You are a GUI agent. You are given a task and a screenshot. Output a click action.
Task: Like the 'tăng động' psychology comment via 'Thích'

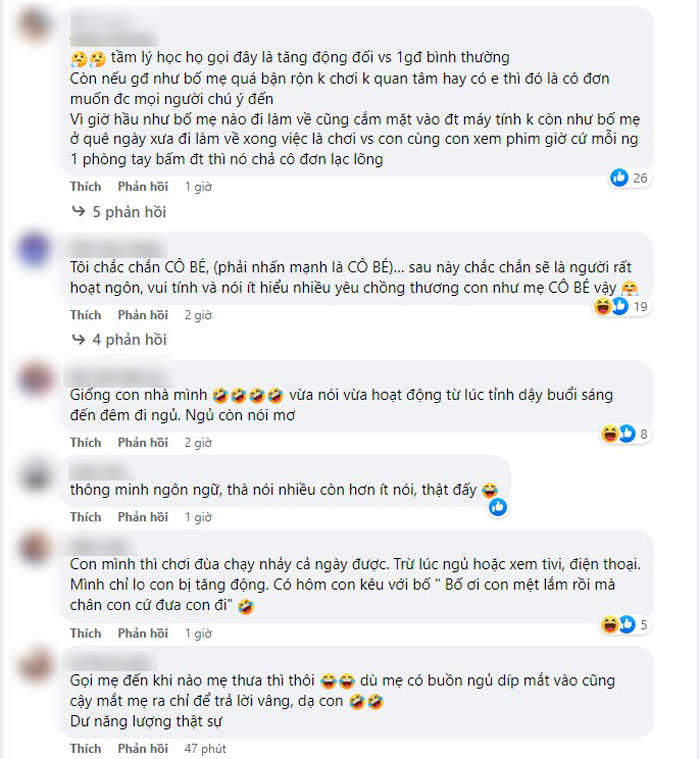[86, 186]
